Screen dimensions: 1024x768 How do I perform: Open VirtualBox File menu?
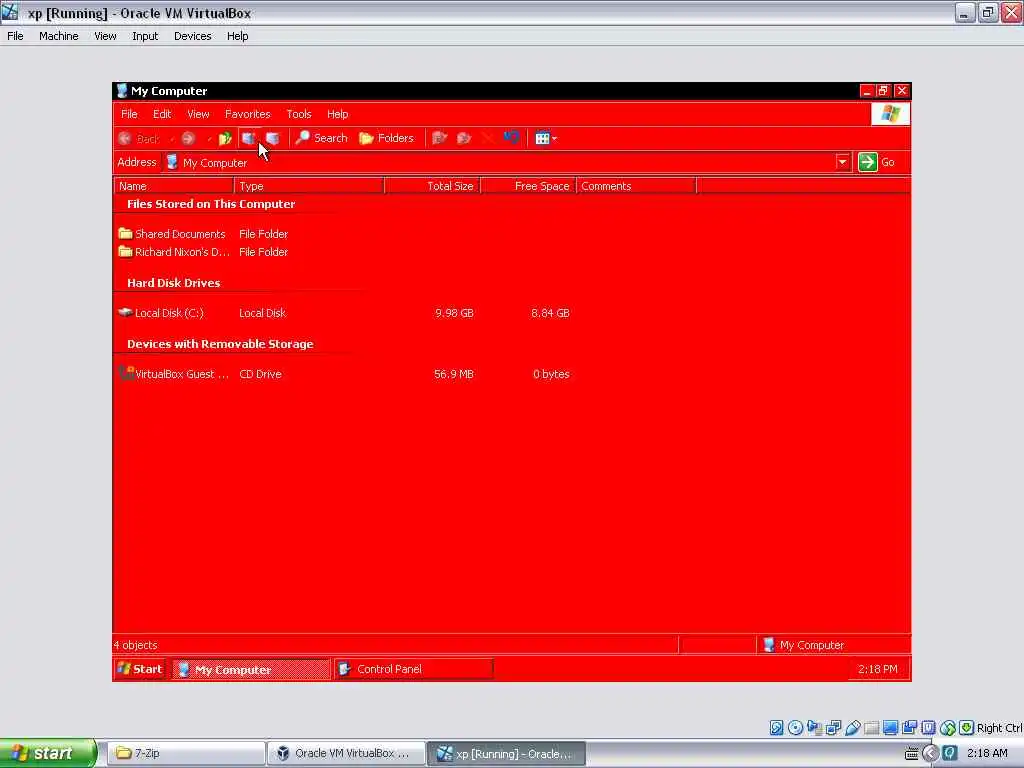coord(15,36)
